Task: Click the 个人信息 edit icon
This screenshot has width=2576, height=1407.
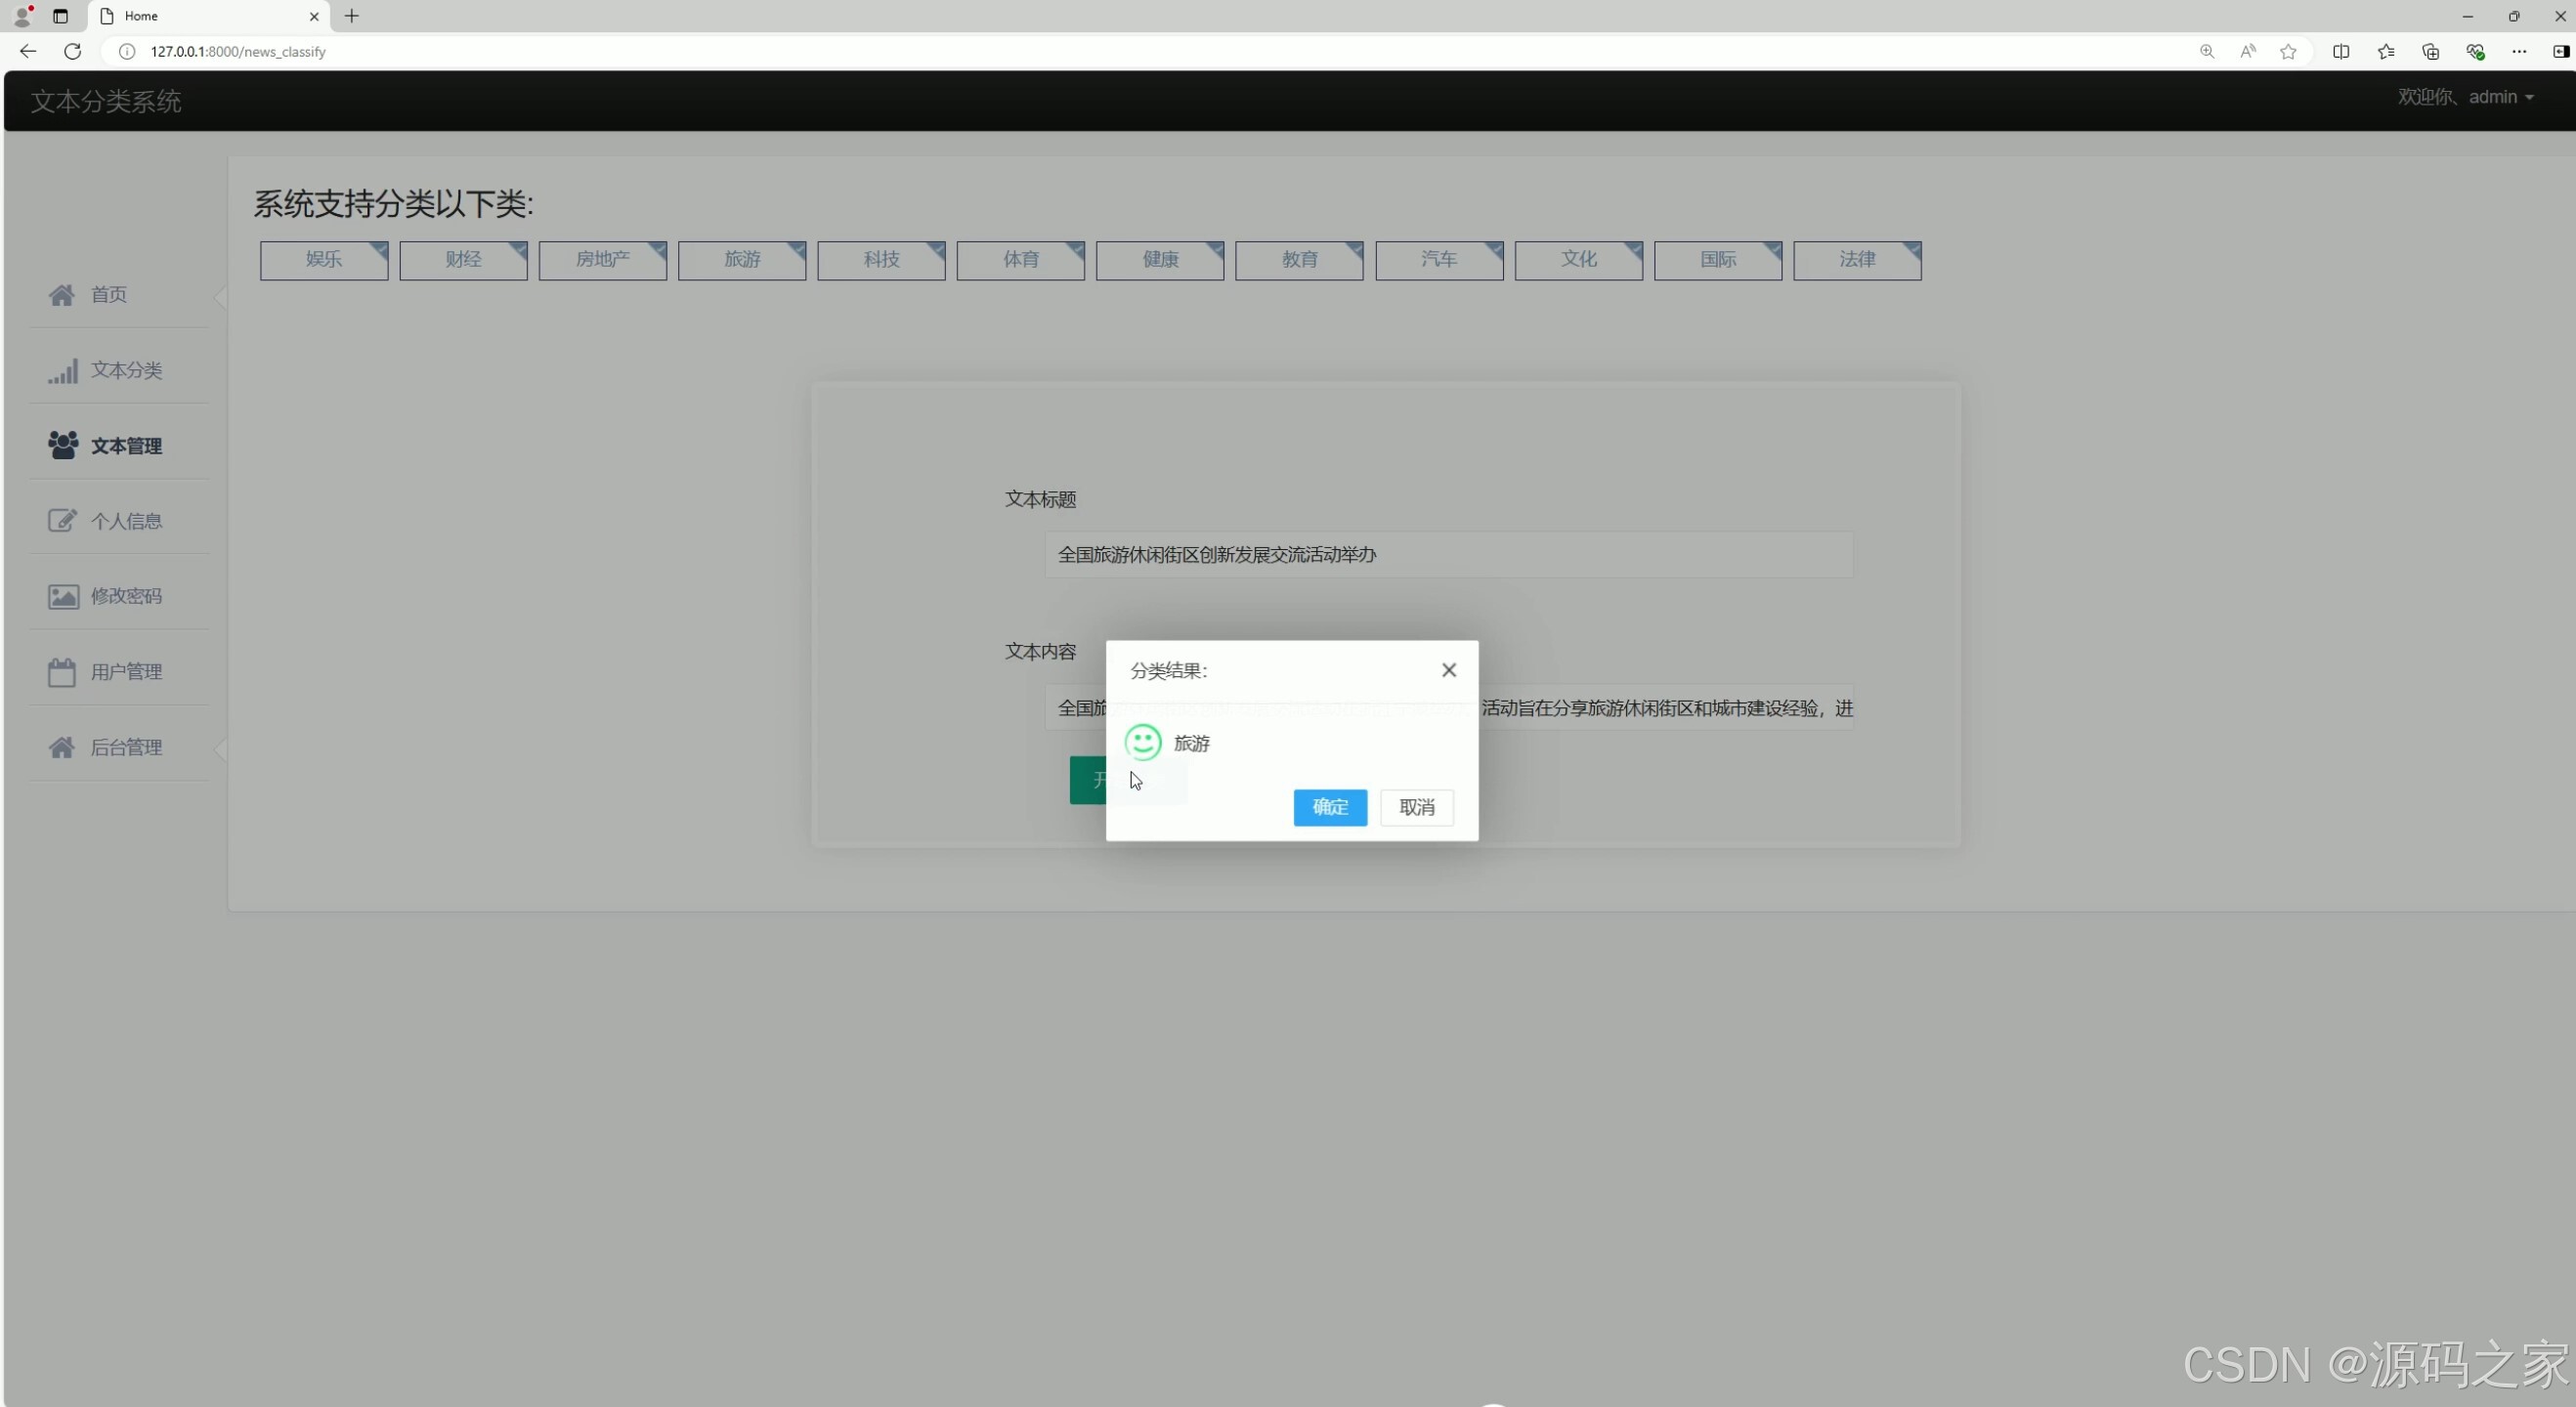Action: pos(62,521)
